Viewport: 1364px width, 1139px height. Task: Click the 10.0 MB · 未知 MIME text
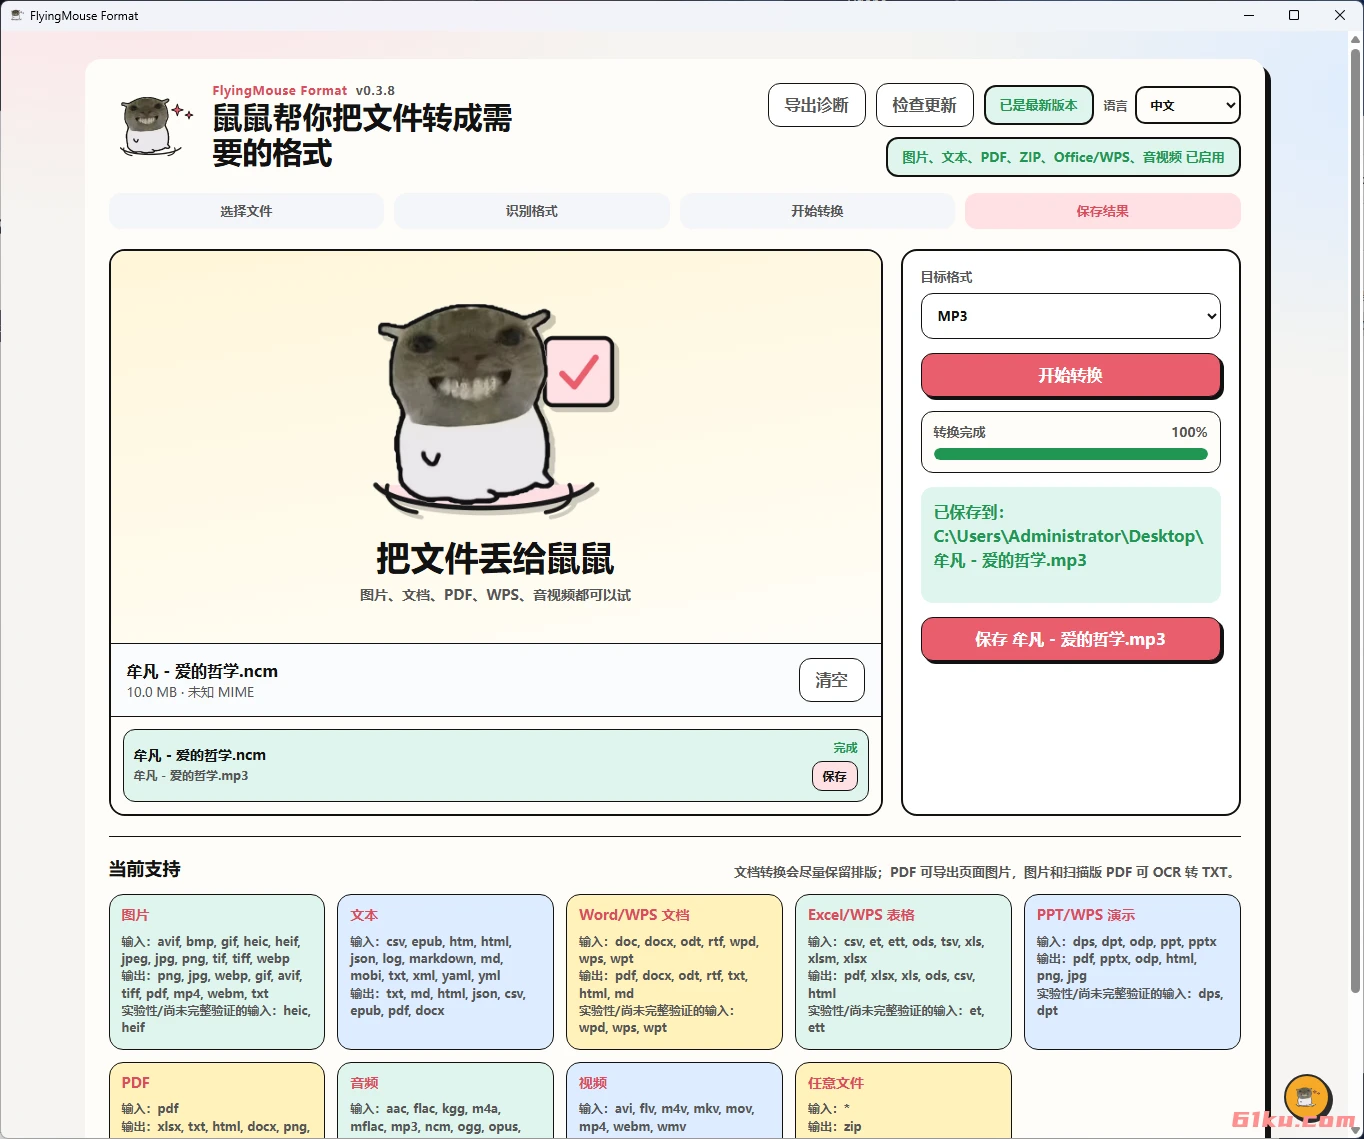(x=190, y=692)
